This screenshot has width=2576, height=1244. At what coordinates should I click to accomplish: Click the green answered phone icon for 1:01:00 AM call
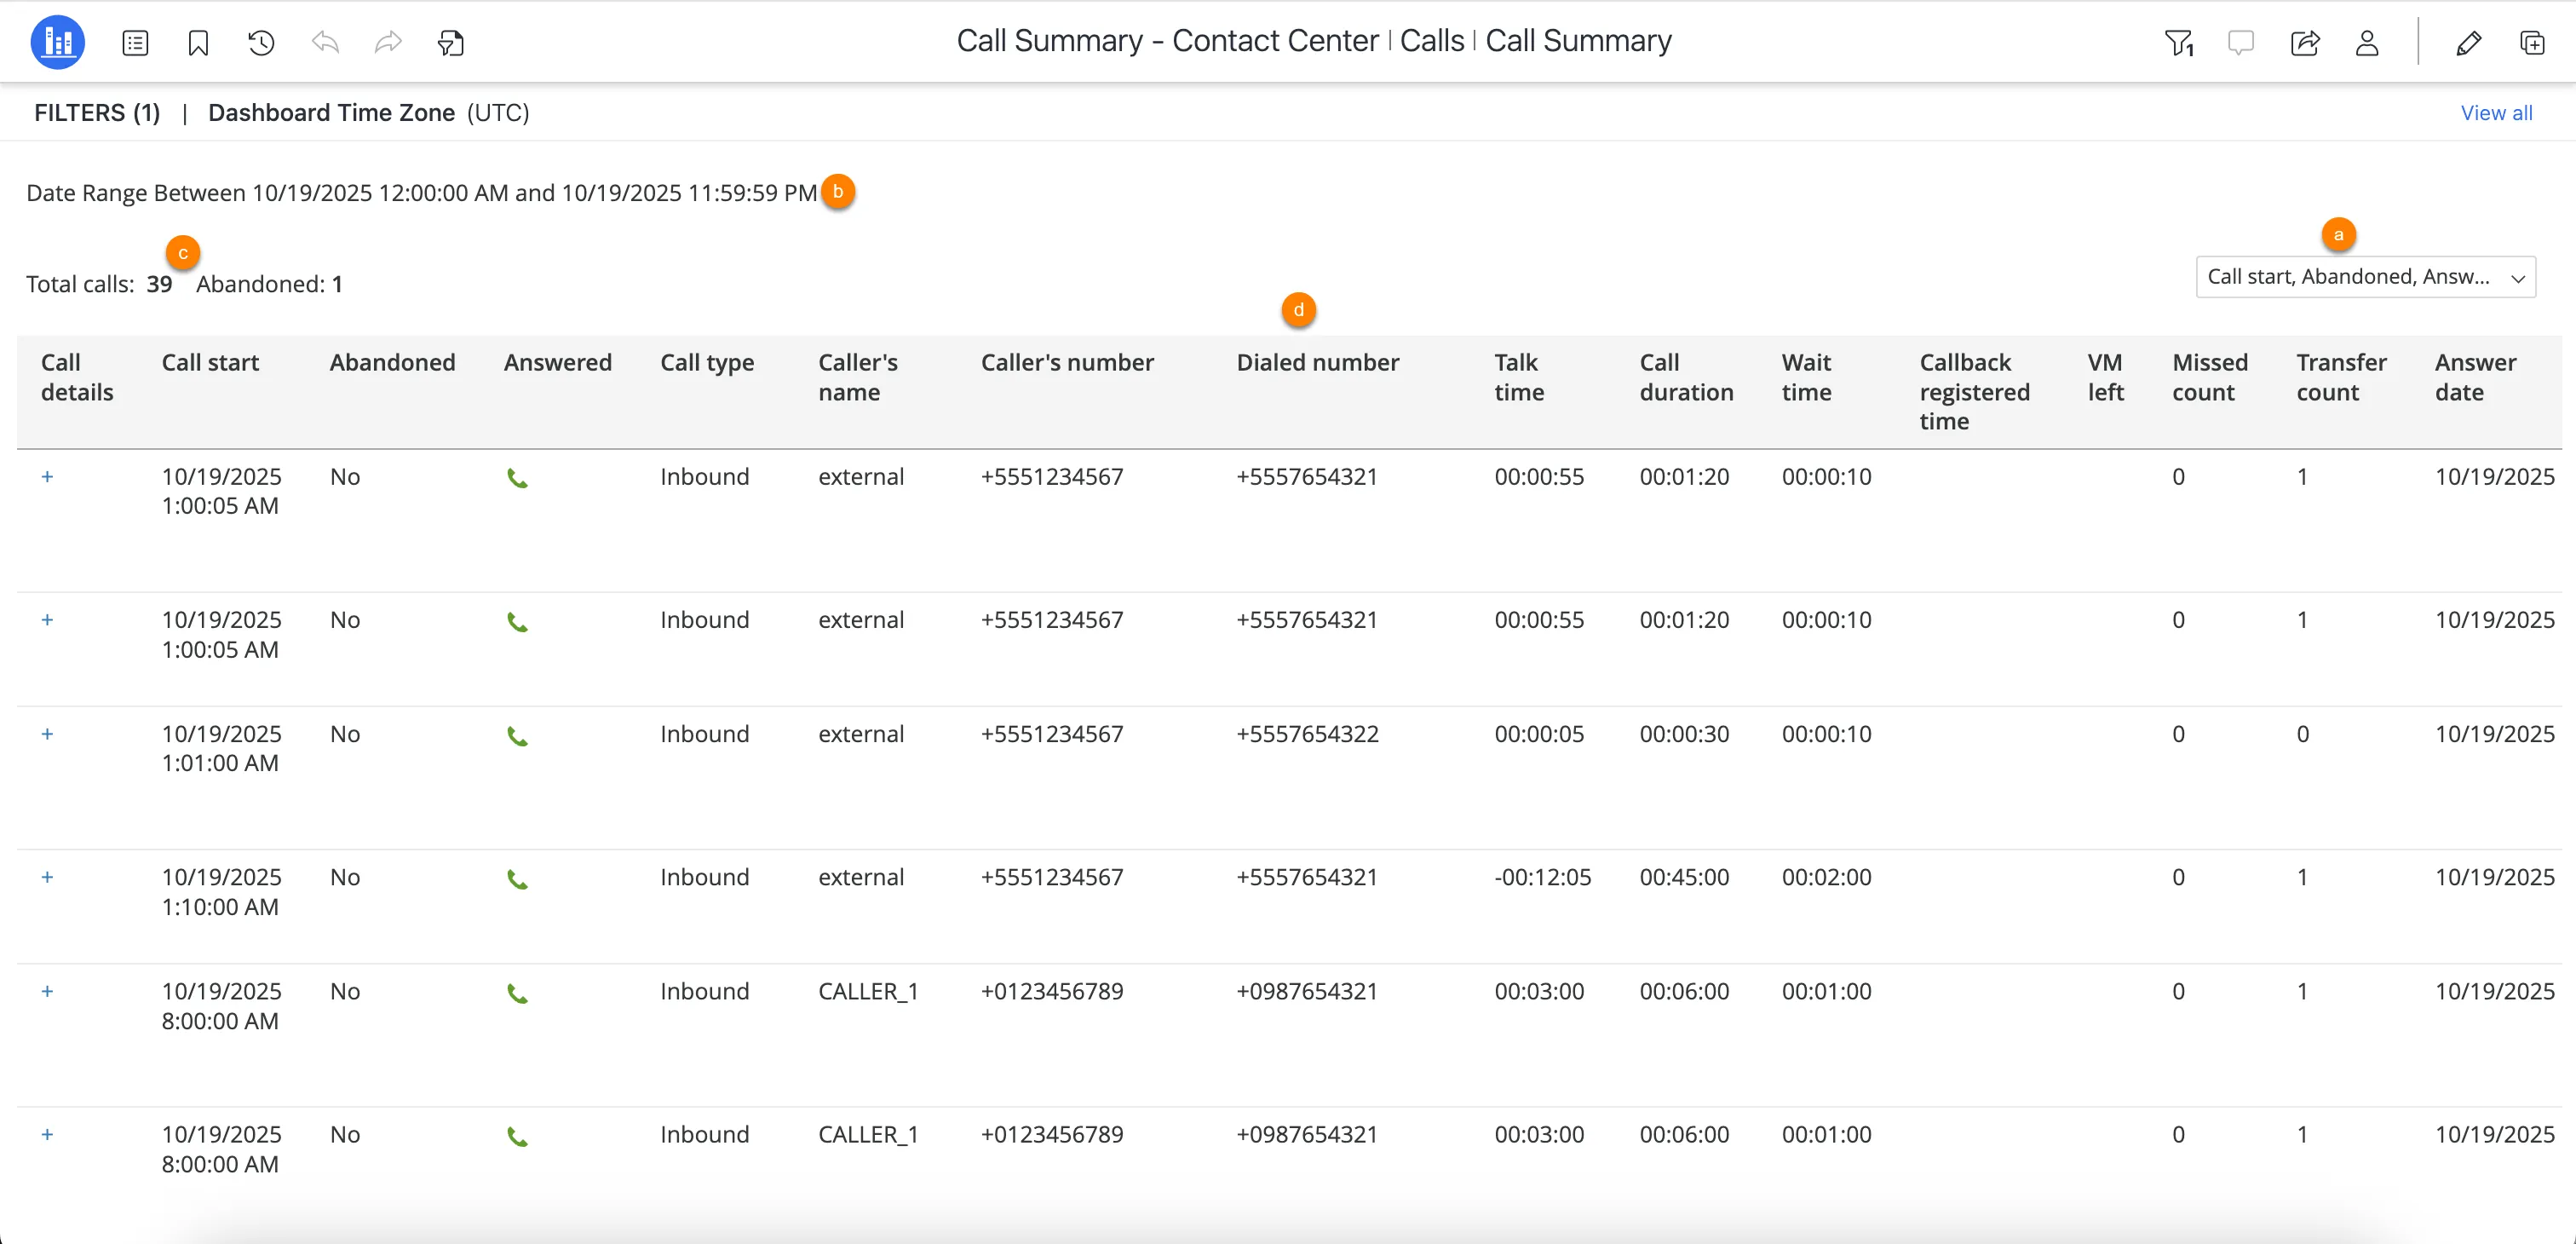517,736
